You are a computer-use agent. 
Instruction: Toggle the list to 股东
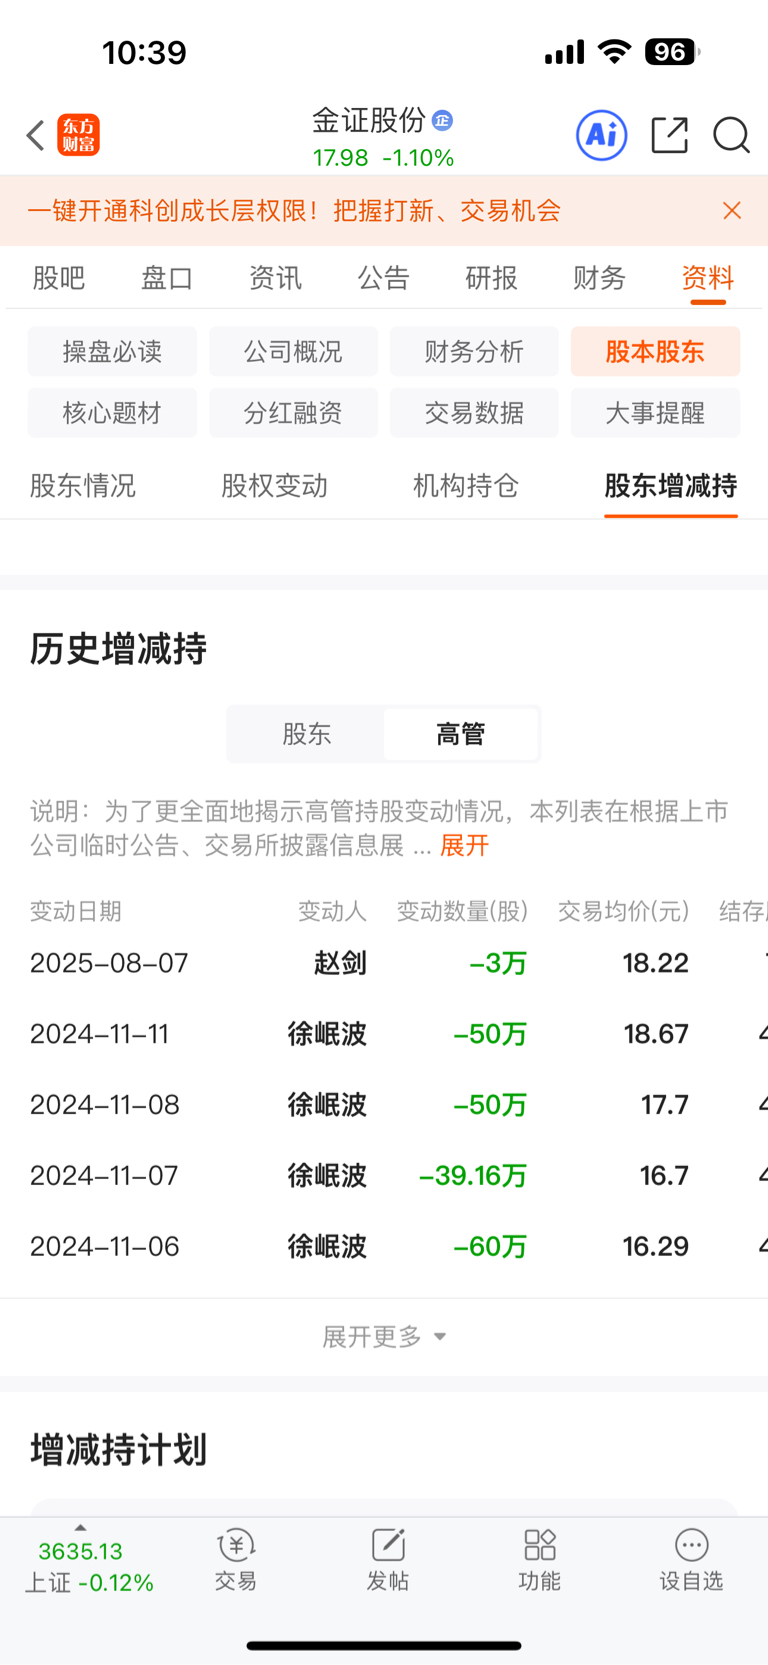[306, 734]
